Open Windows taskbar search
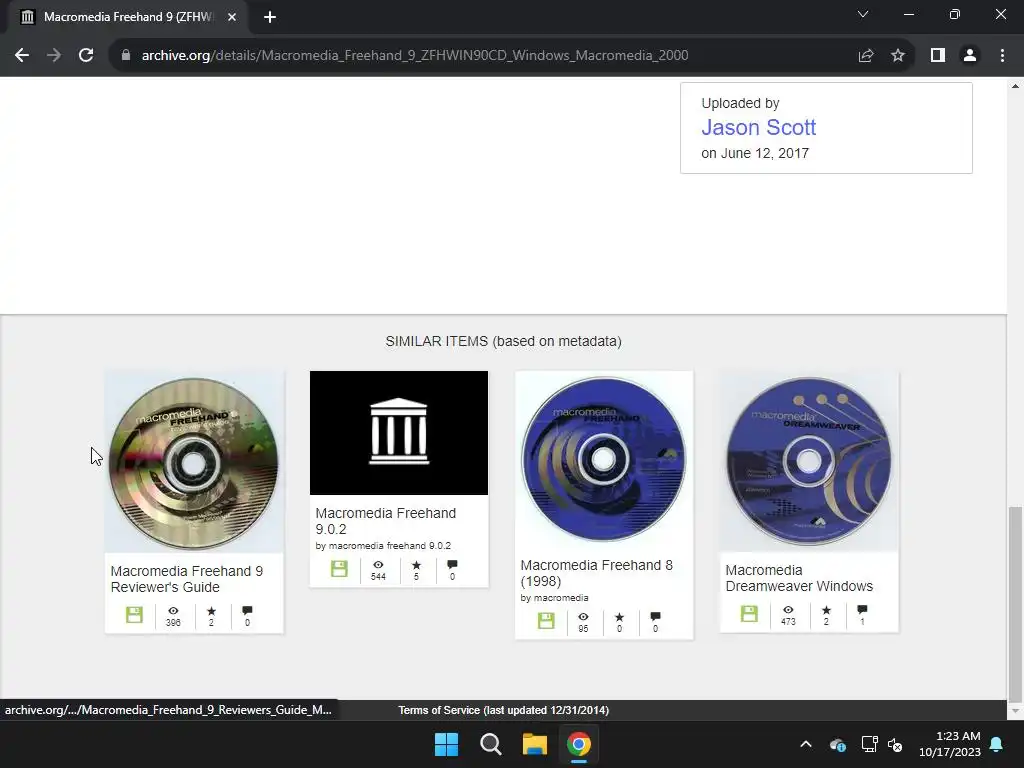 (x=490, y=744)
